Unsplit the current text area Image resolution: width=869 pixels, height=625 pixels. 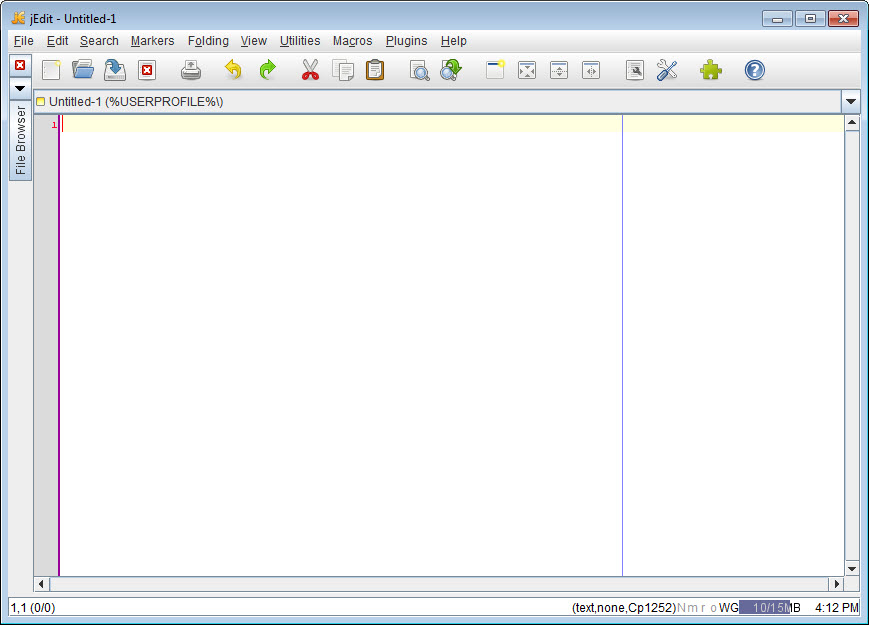pyautogui.click(x=527, y=70)
